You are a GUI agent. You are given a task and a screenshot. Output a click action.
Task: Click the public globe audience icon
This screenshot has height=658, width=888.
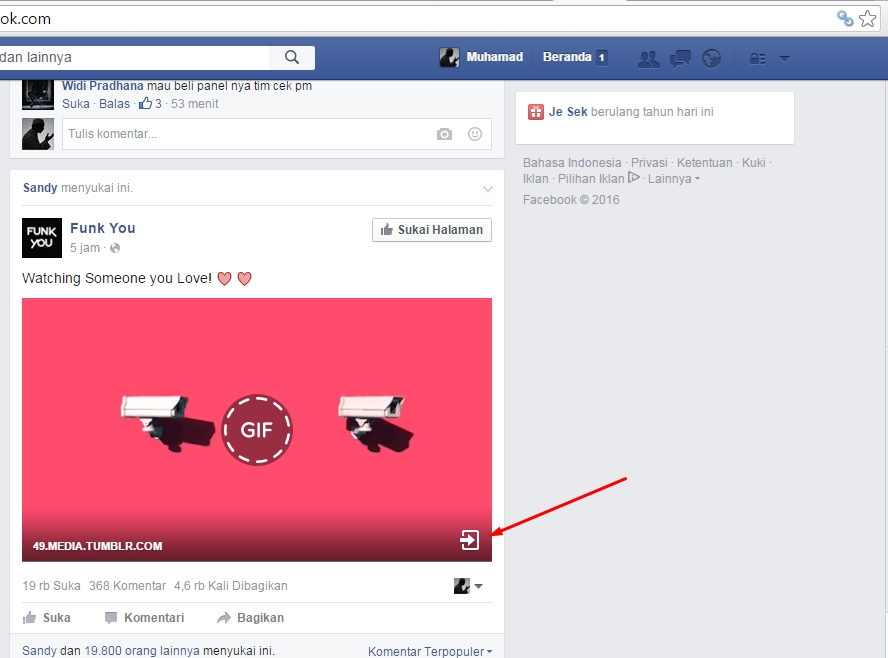point(115,248)
